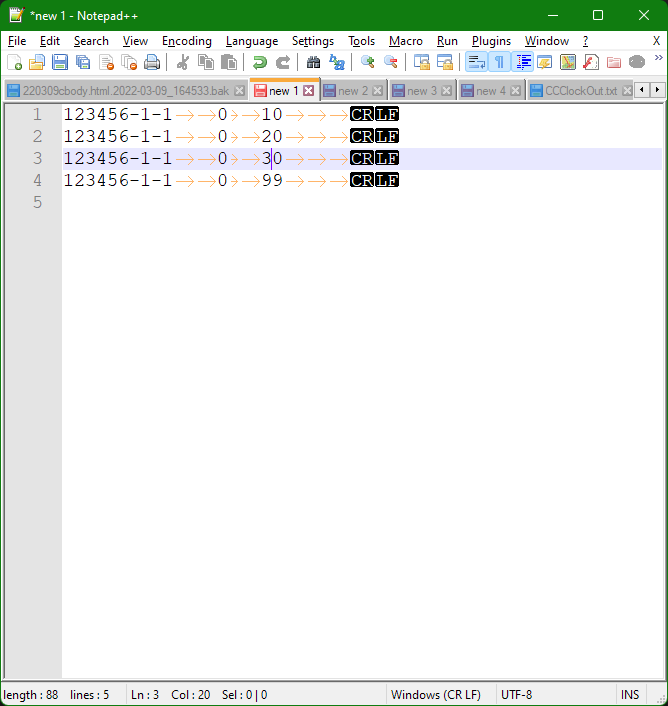Open the Run menu

[x=447, y=41]
